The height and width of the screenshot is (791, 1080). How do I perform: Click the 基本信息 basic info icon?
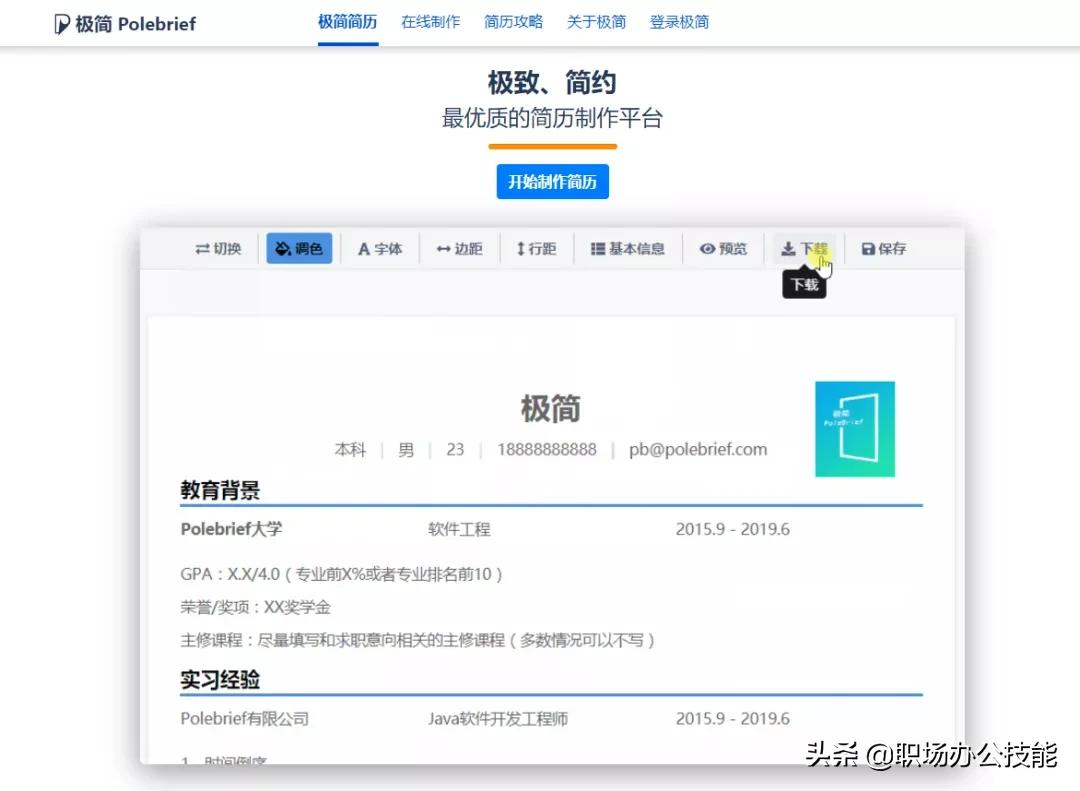(627, 248)
